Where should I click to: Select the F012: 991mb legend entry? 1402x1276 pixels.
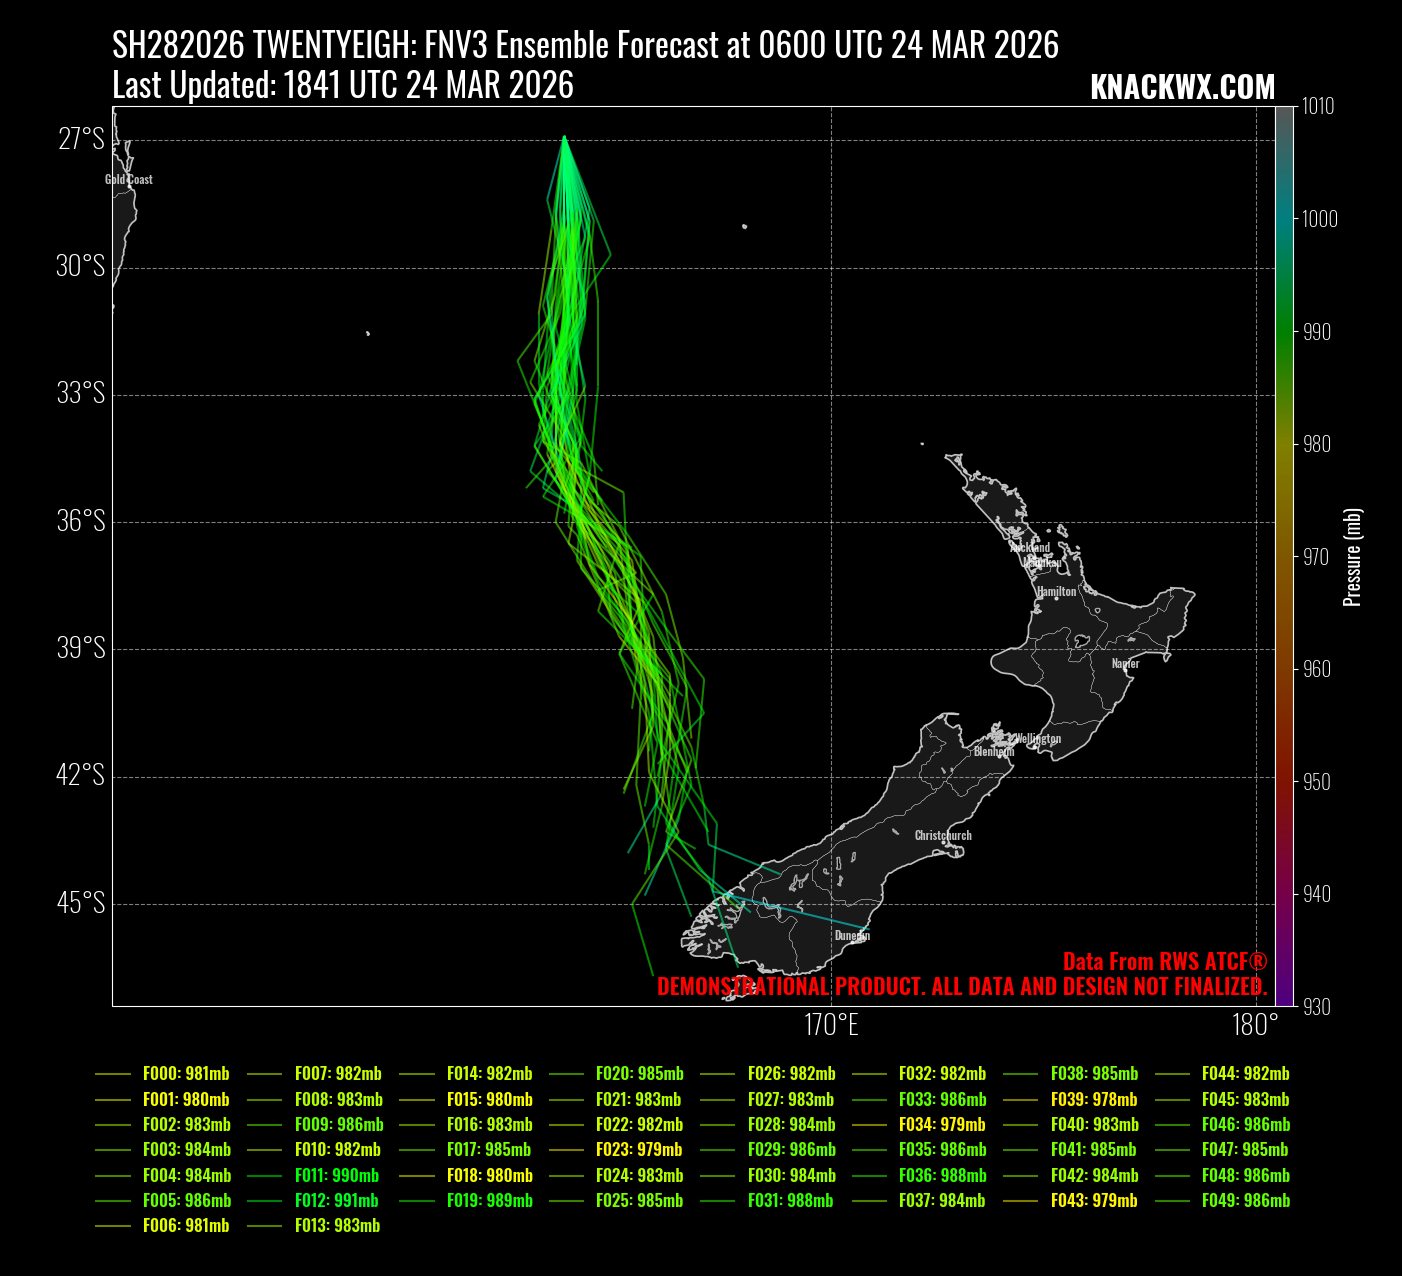pos(336,1200)
